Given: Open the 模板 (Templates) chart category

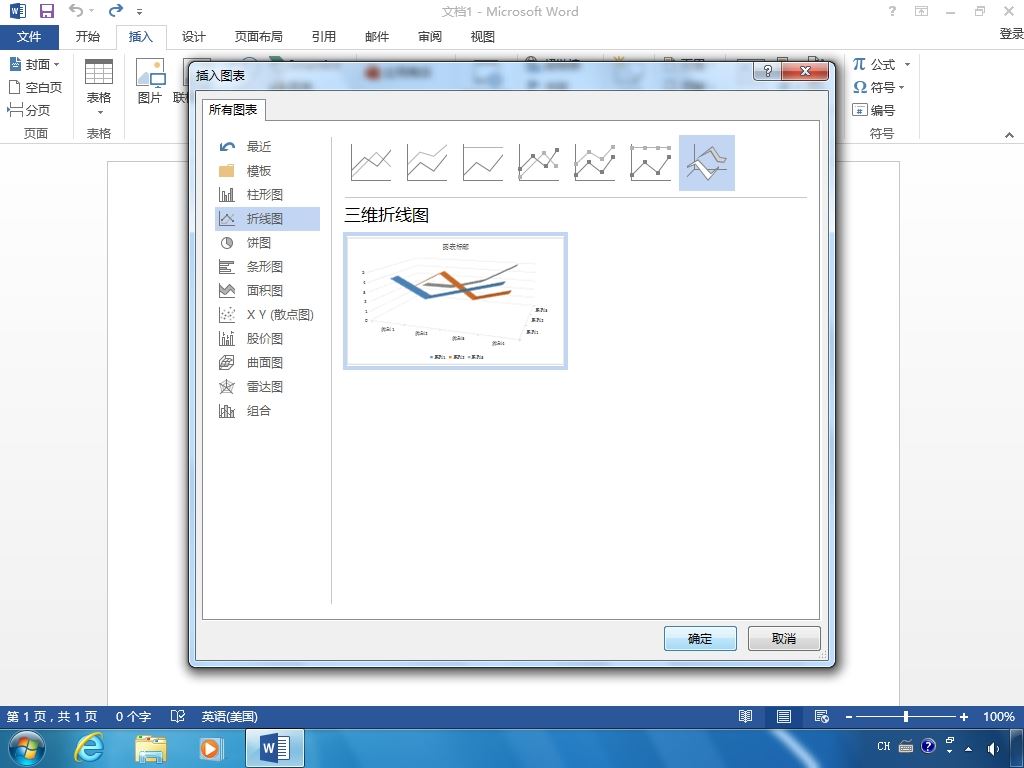Looking at the screenshot, I should pyautogui.click(x=267, y=171).
